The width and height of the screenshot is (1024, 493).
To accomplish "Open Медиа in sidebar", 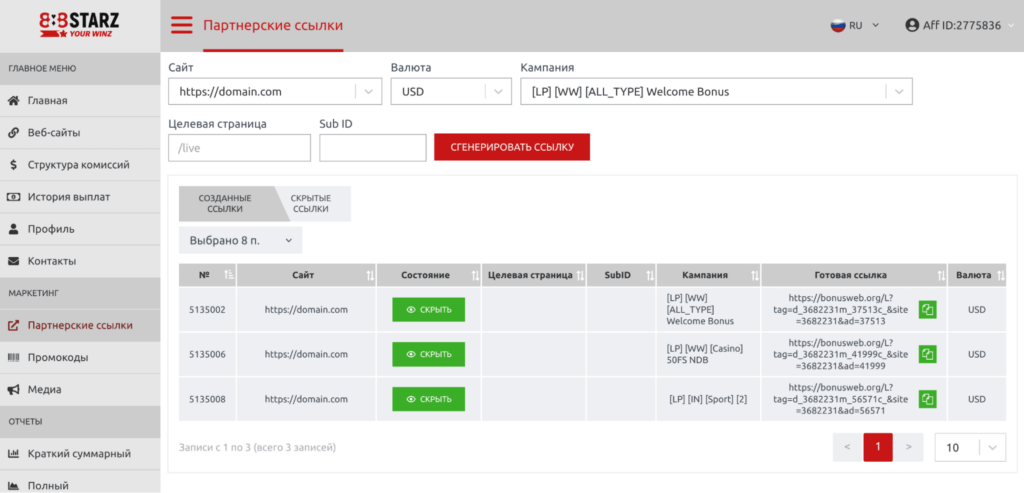I will click(80, 389).
